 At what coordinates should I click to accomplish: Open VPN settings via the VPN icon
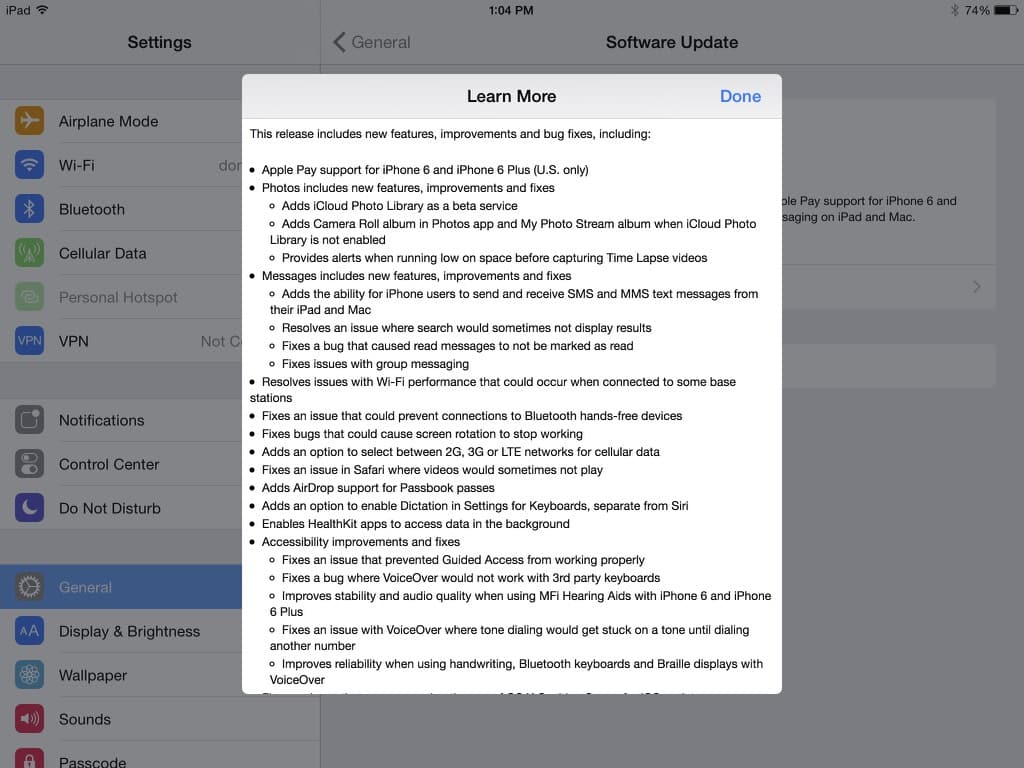(29, 341)
